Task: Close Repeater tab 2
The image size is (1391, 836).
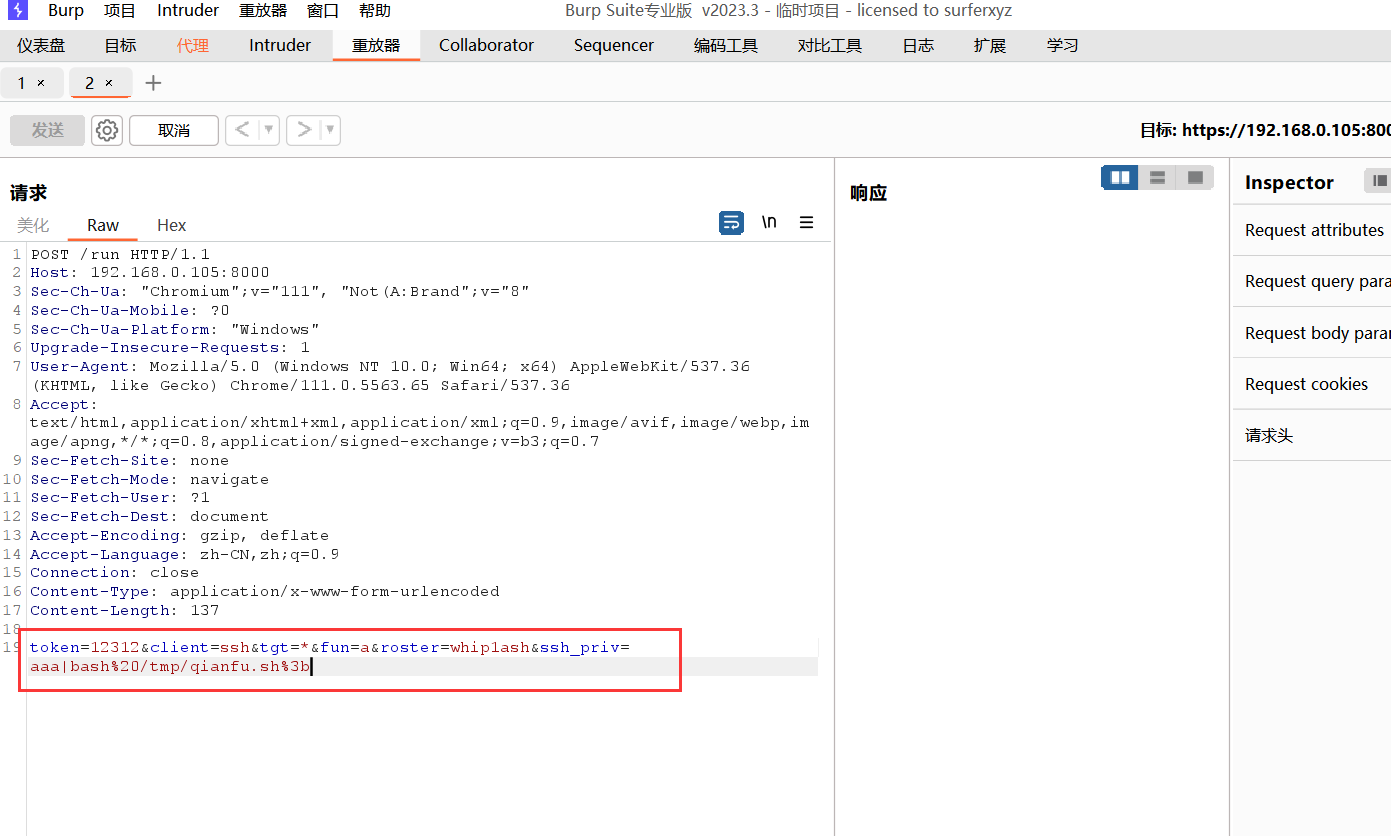Action: (109, 83)
